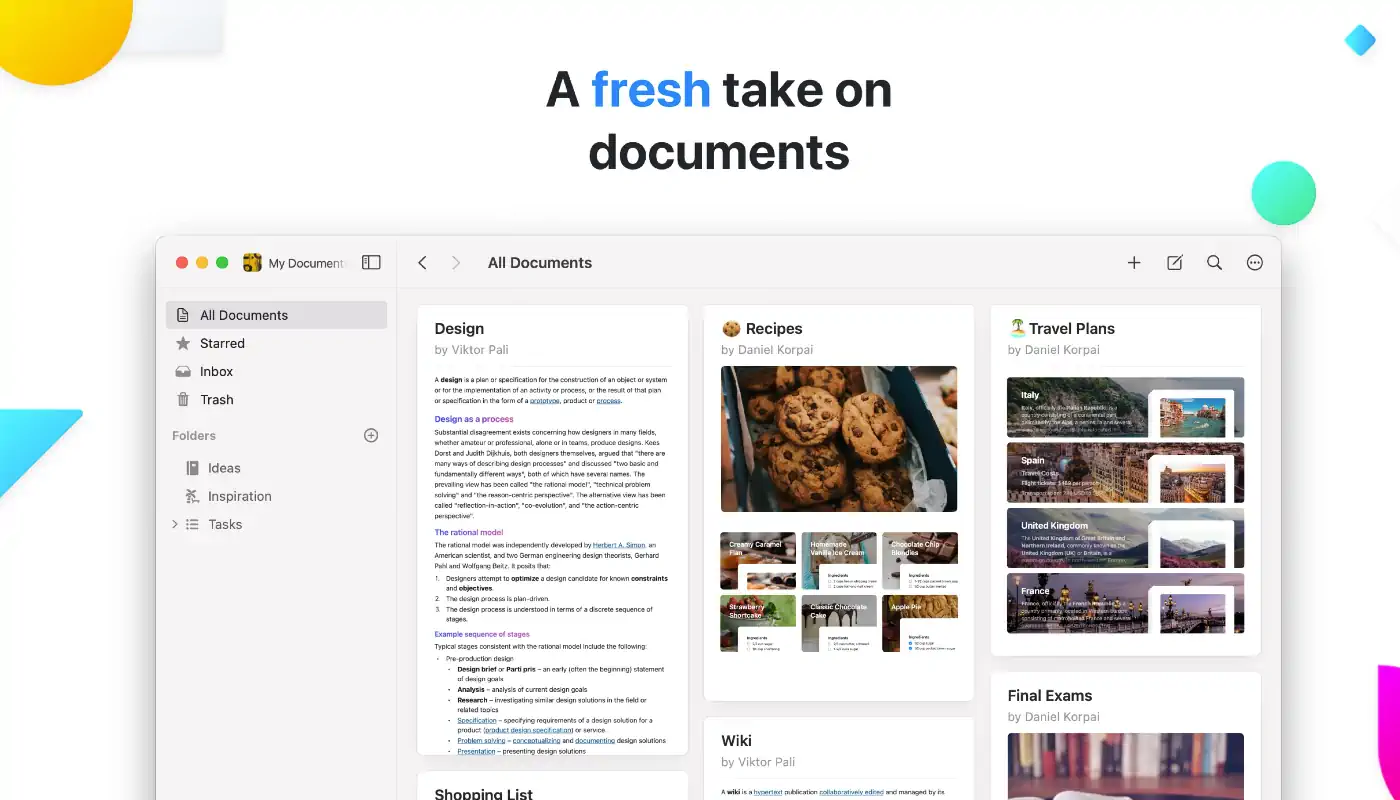
Task: Open the more options ellipsis menu
Action: pyautogui.click(x=1255, y=263)
